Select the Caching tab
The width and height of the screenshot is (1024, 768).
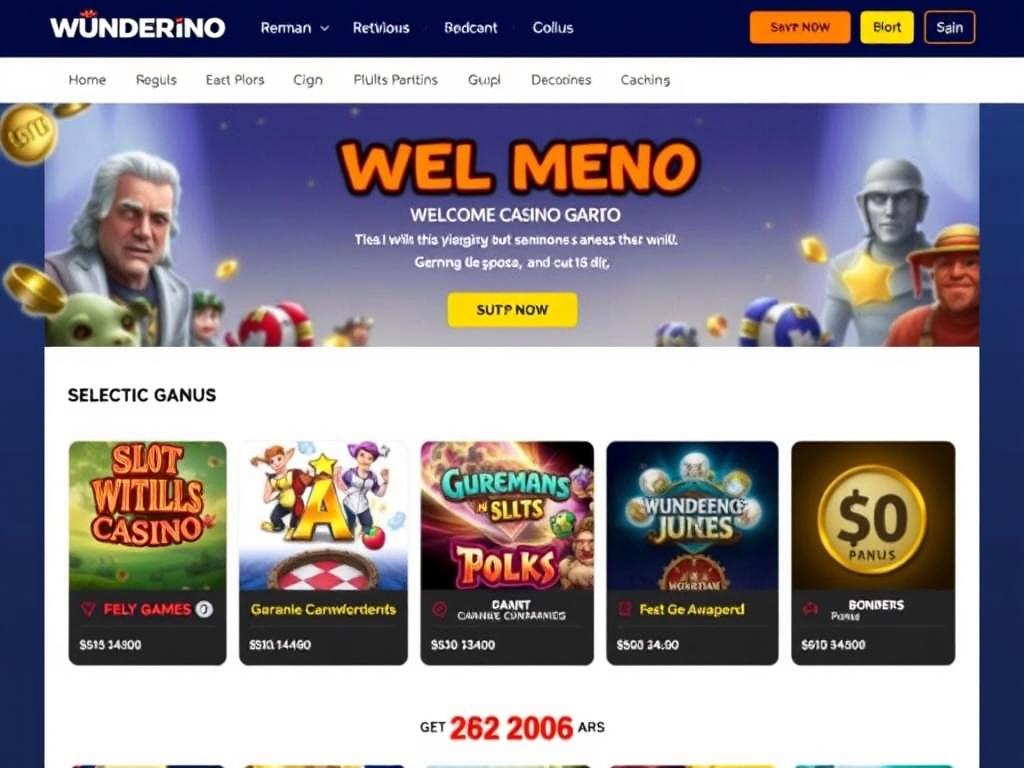pos(645,80)
